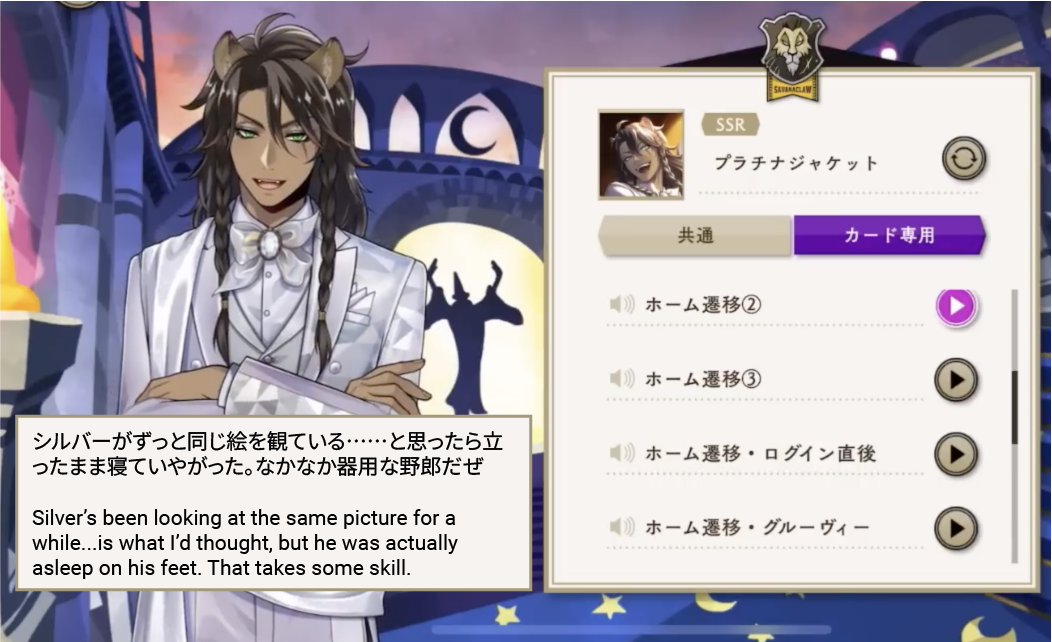The width and height of the screenshot is (1052, 642).
Task: Click the ホーム遷移・ログイン直後 row label
Action: (x=760, y=453)
